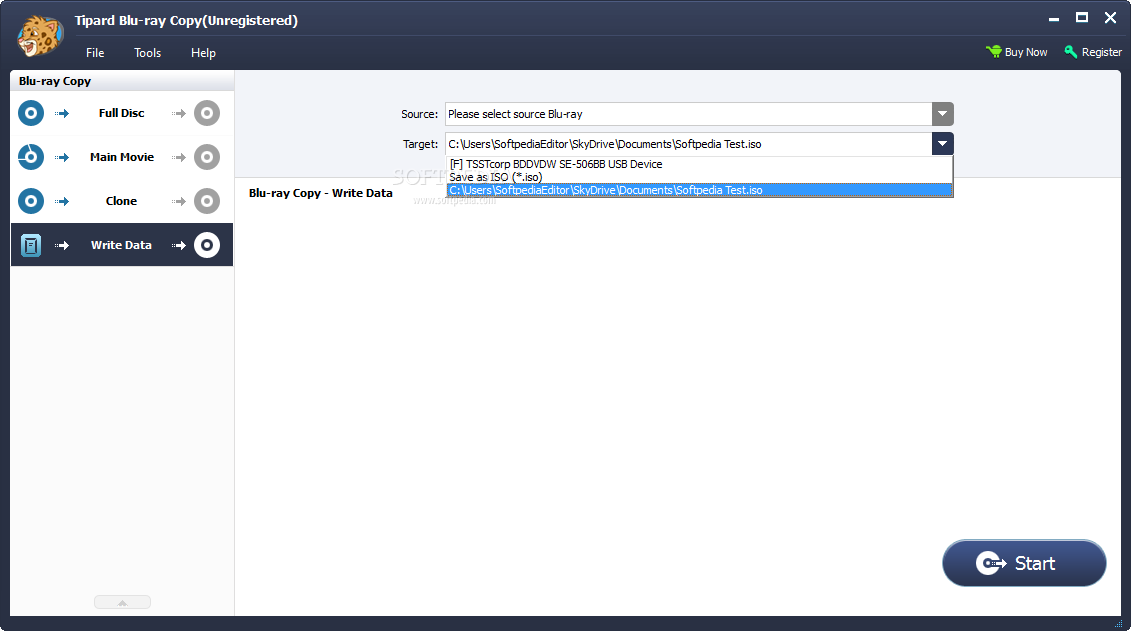1131x631 pixels.
Task: Choose Save as ISO (*.iso) option
Action: point(700,177)
